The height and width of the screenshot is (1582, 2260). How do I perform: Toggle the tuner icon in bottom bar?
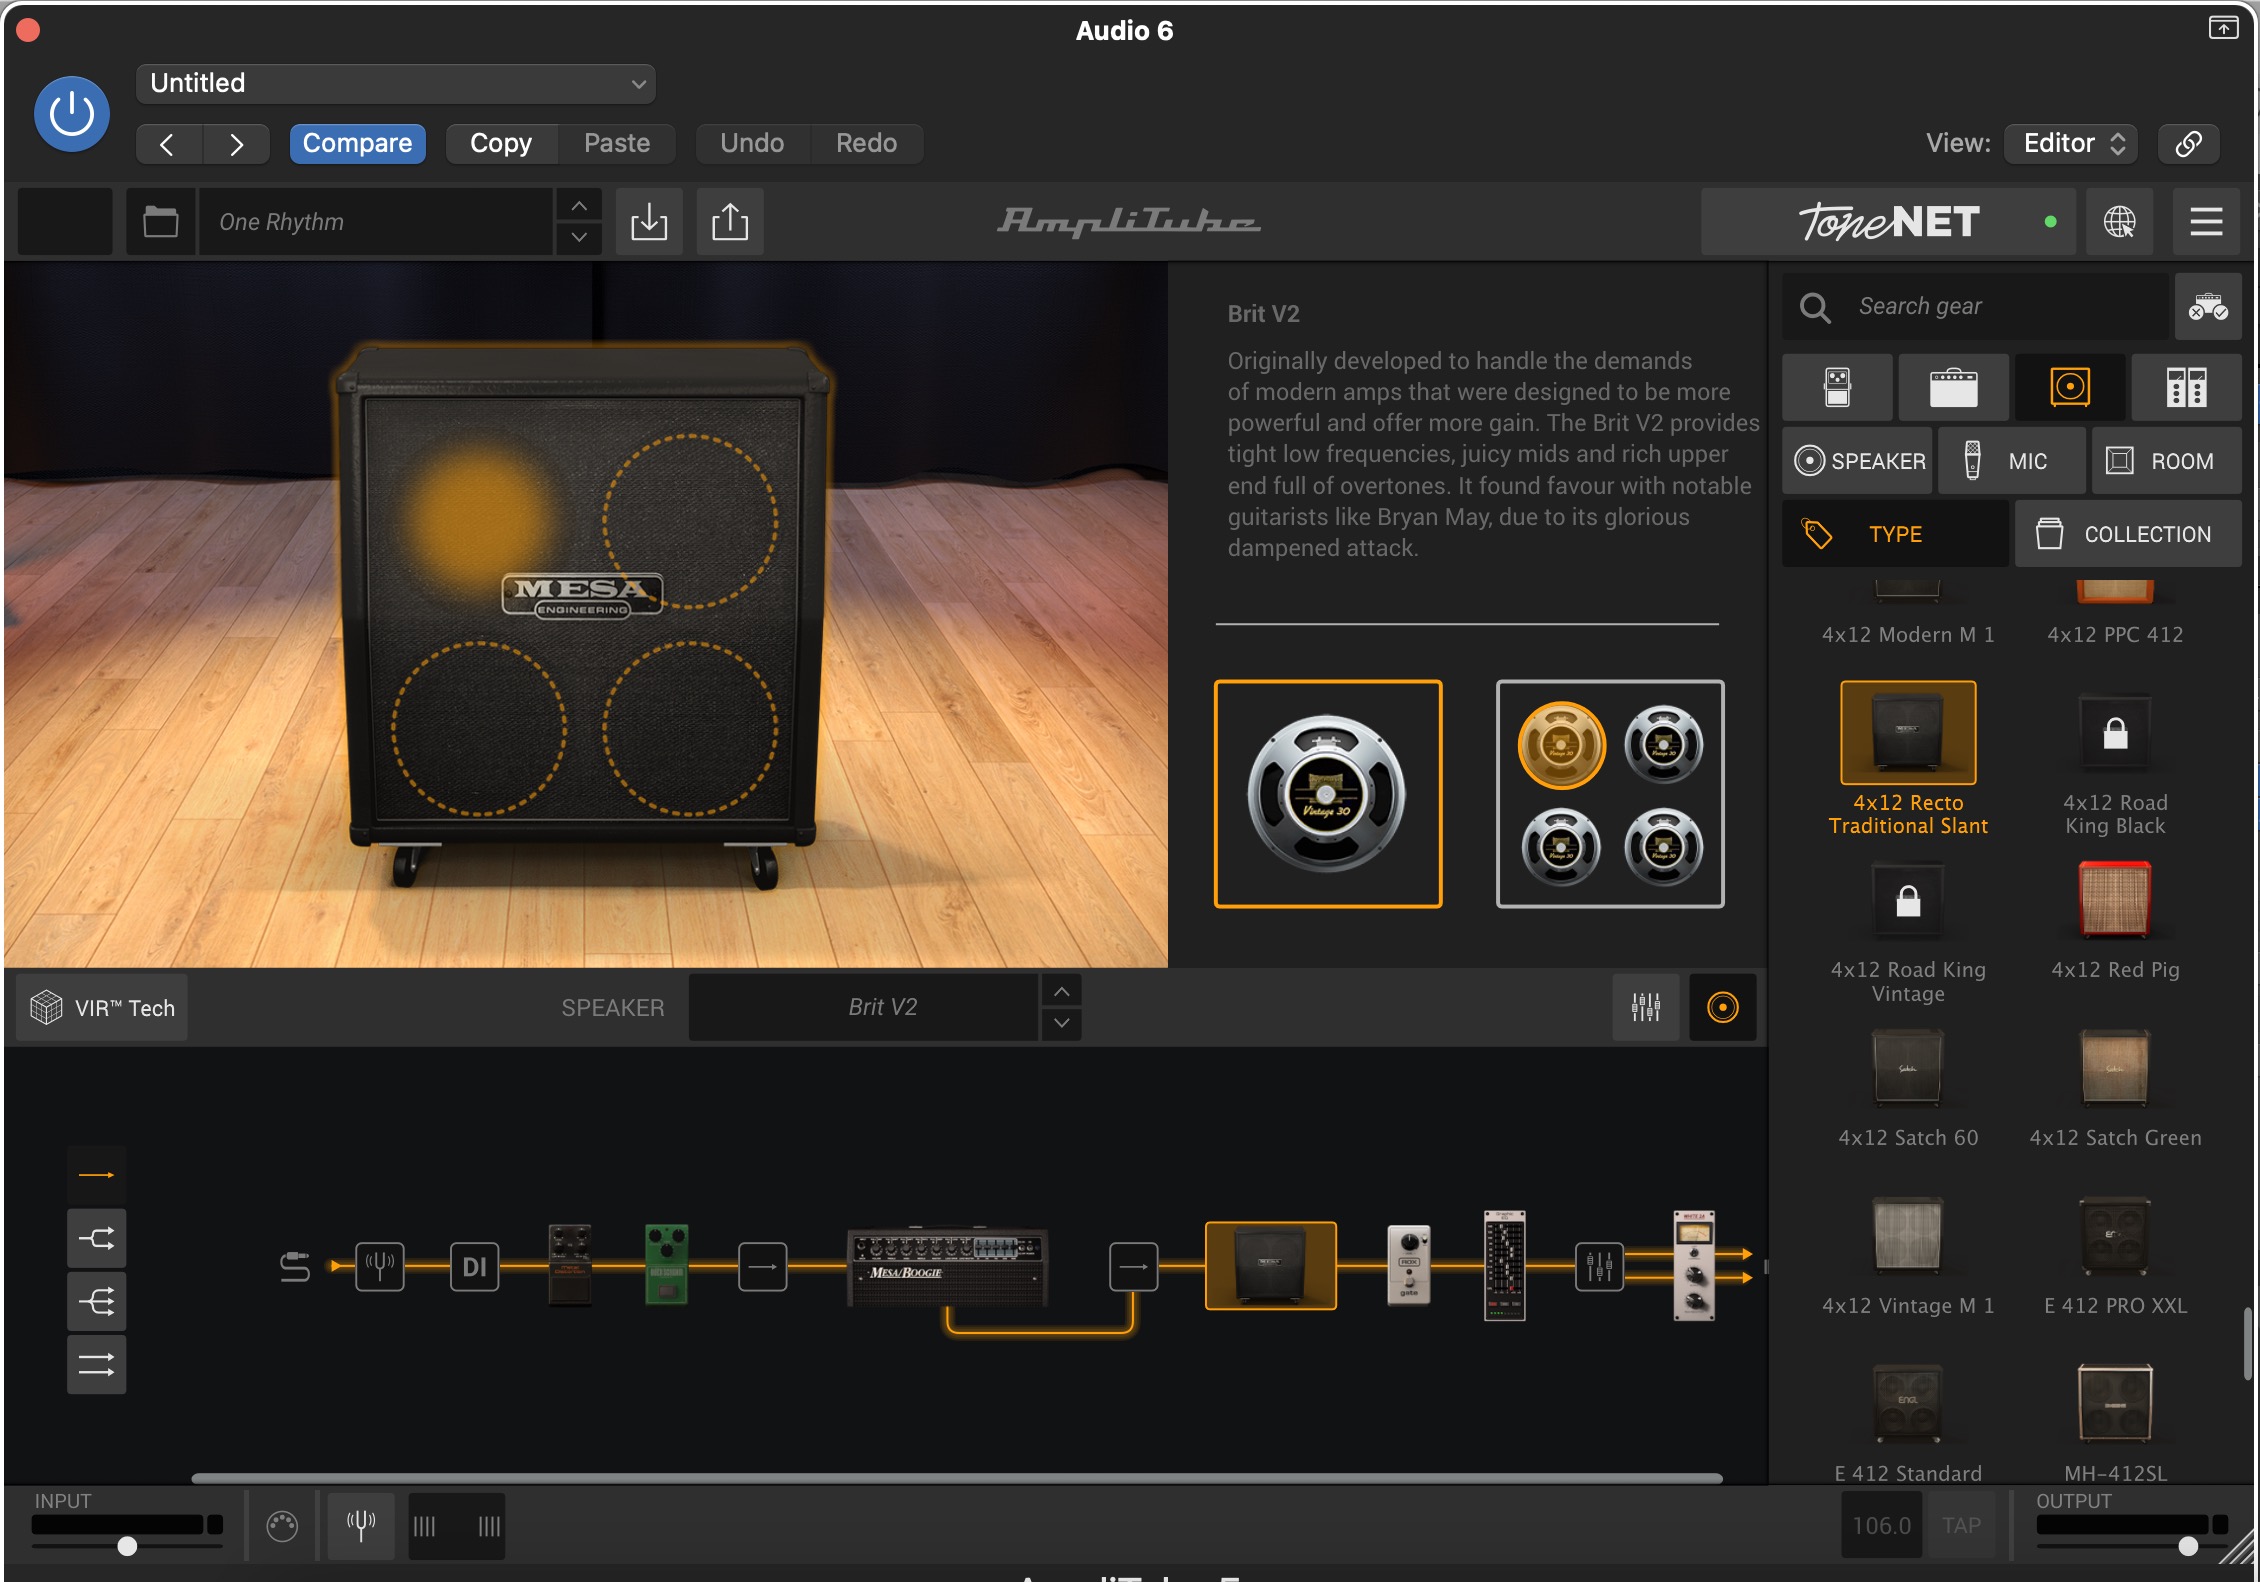point(361,1526)
